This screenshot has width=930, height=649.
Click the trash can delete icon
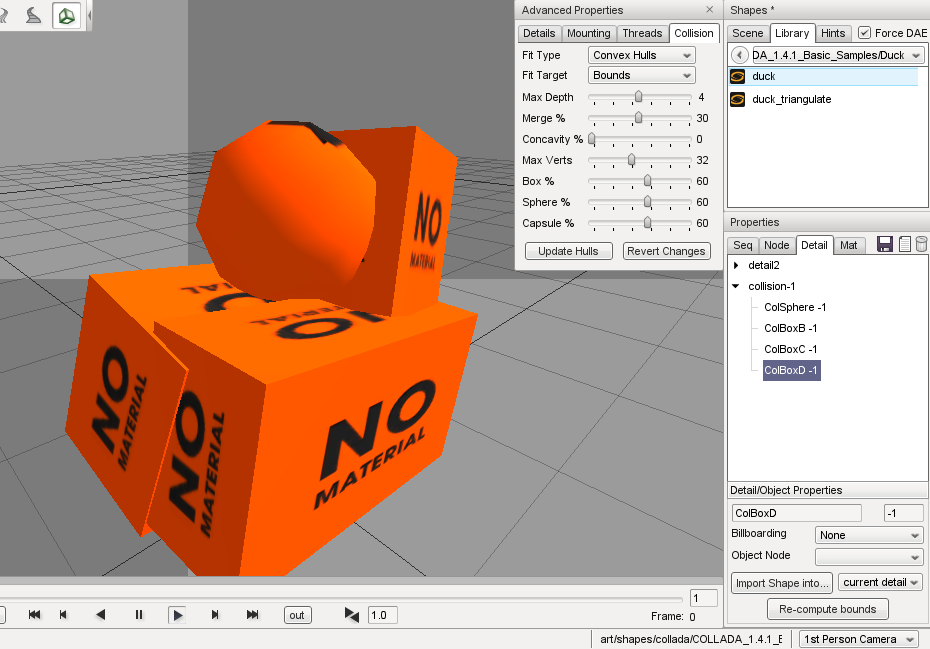click(921, 245)
